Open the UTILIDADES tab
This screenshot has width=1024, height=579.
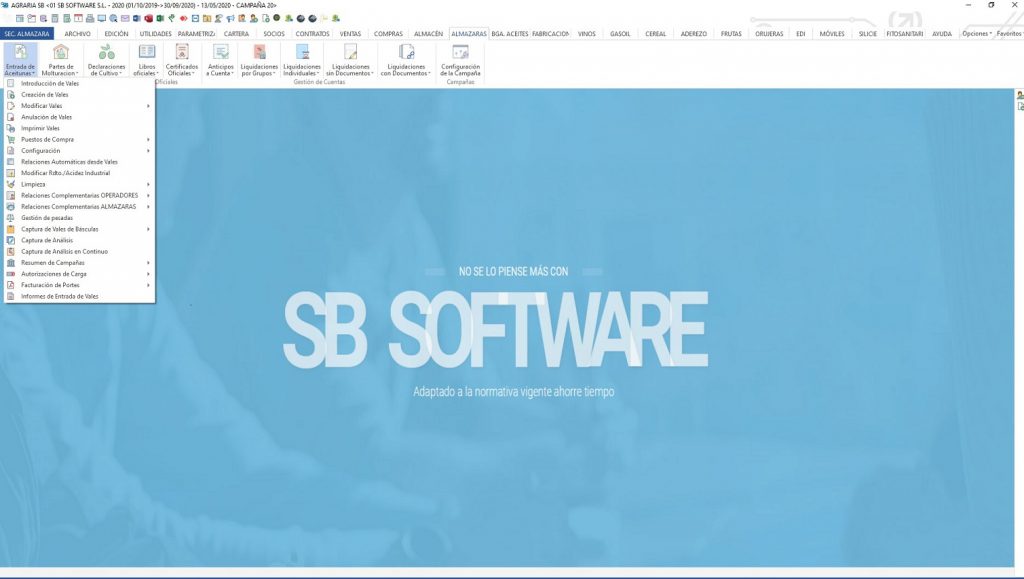(x=155, y=33)
